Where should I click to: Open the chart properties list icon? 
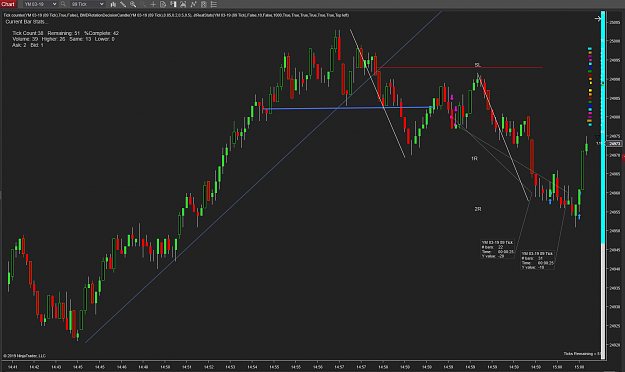214,4
